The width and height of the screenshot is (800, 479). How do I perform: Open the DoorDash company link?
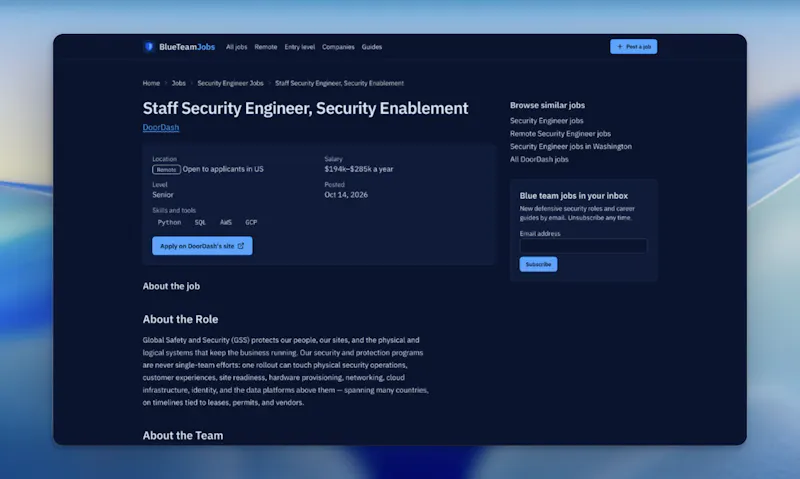161,127
